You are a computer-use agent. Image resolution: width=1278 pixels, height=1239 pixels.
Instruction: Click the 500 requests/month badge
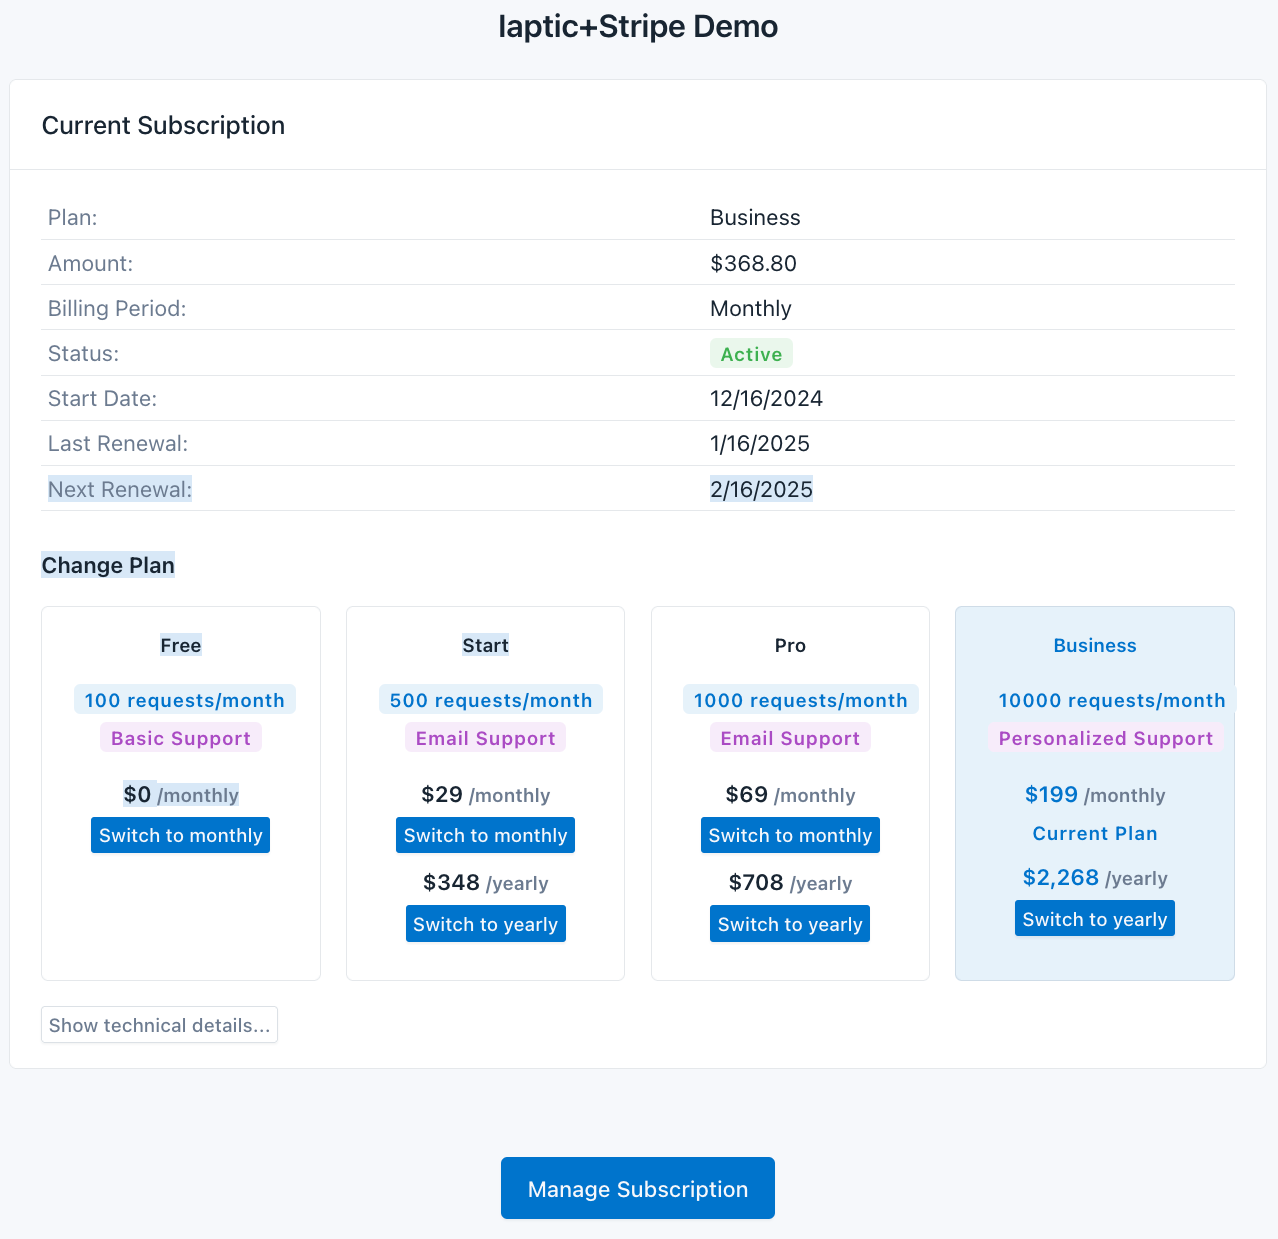point(491,700)
